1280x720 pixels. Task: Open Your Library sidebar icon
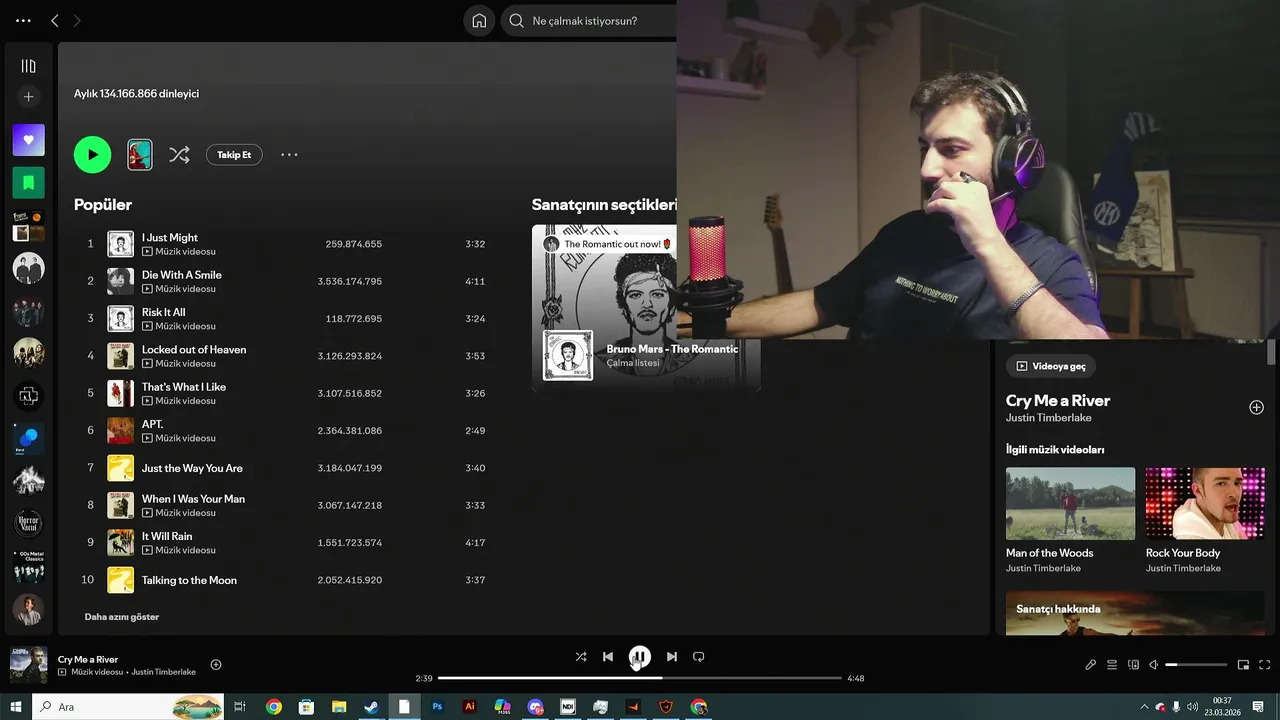(x=28, y=66)
